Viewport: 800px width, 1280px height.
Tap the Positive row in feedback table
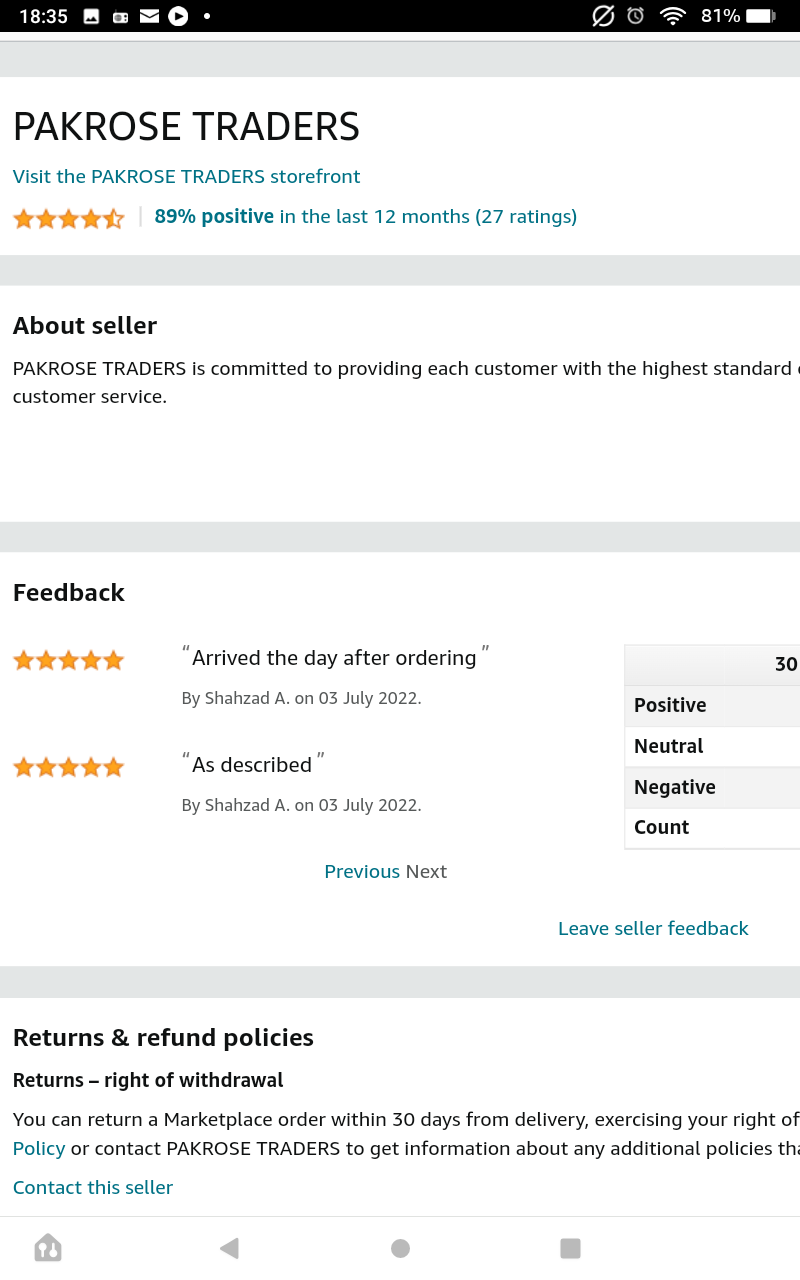(712, 705)
